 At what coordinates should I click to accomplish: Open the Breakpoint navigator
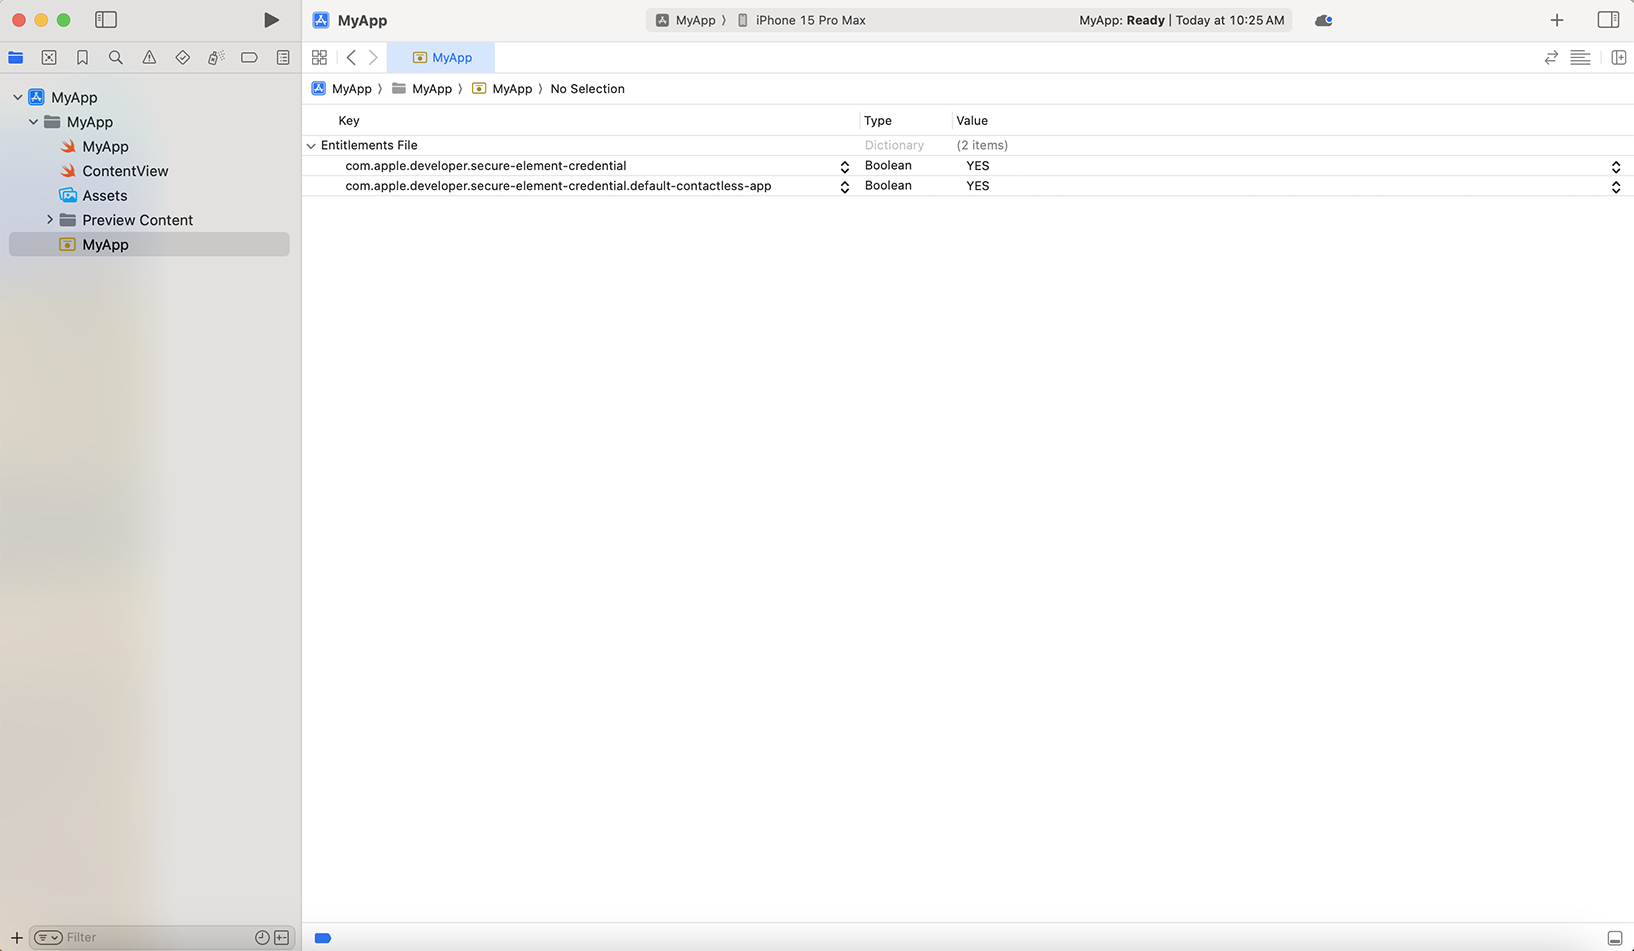pos(249,58)
